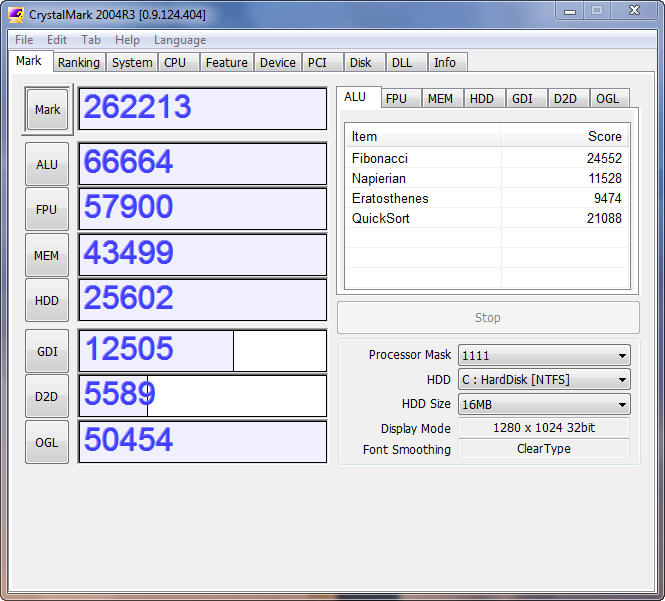Select the Fibonacci row
665x601 pixels.
[487, 158]
